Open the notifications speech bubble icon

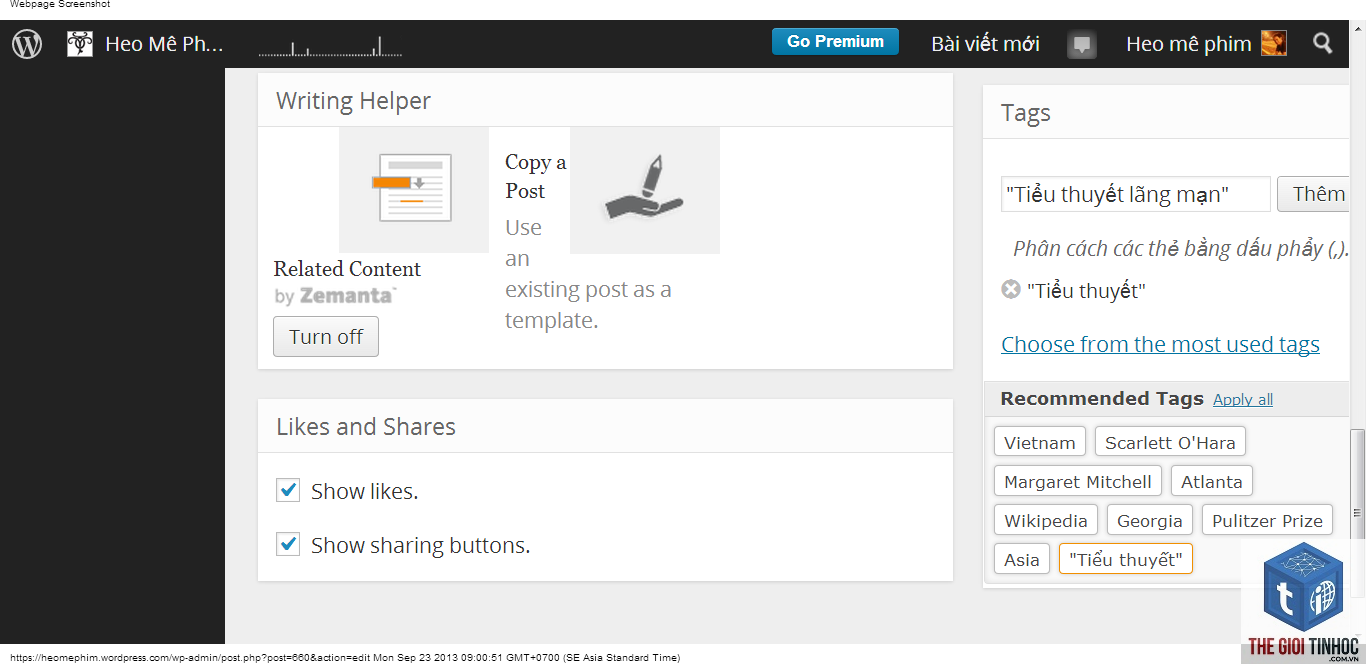1082,44
